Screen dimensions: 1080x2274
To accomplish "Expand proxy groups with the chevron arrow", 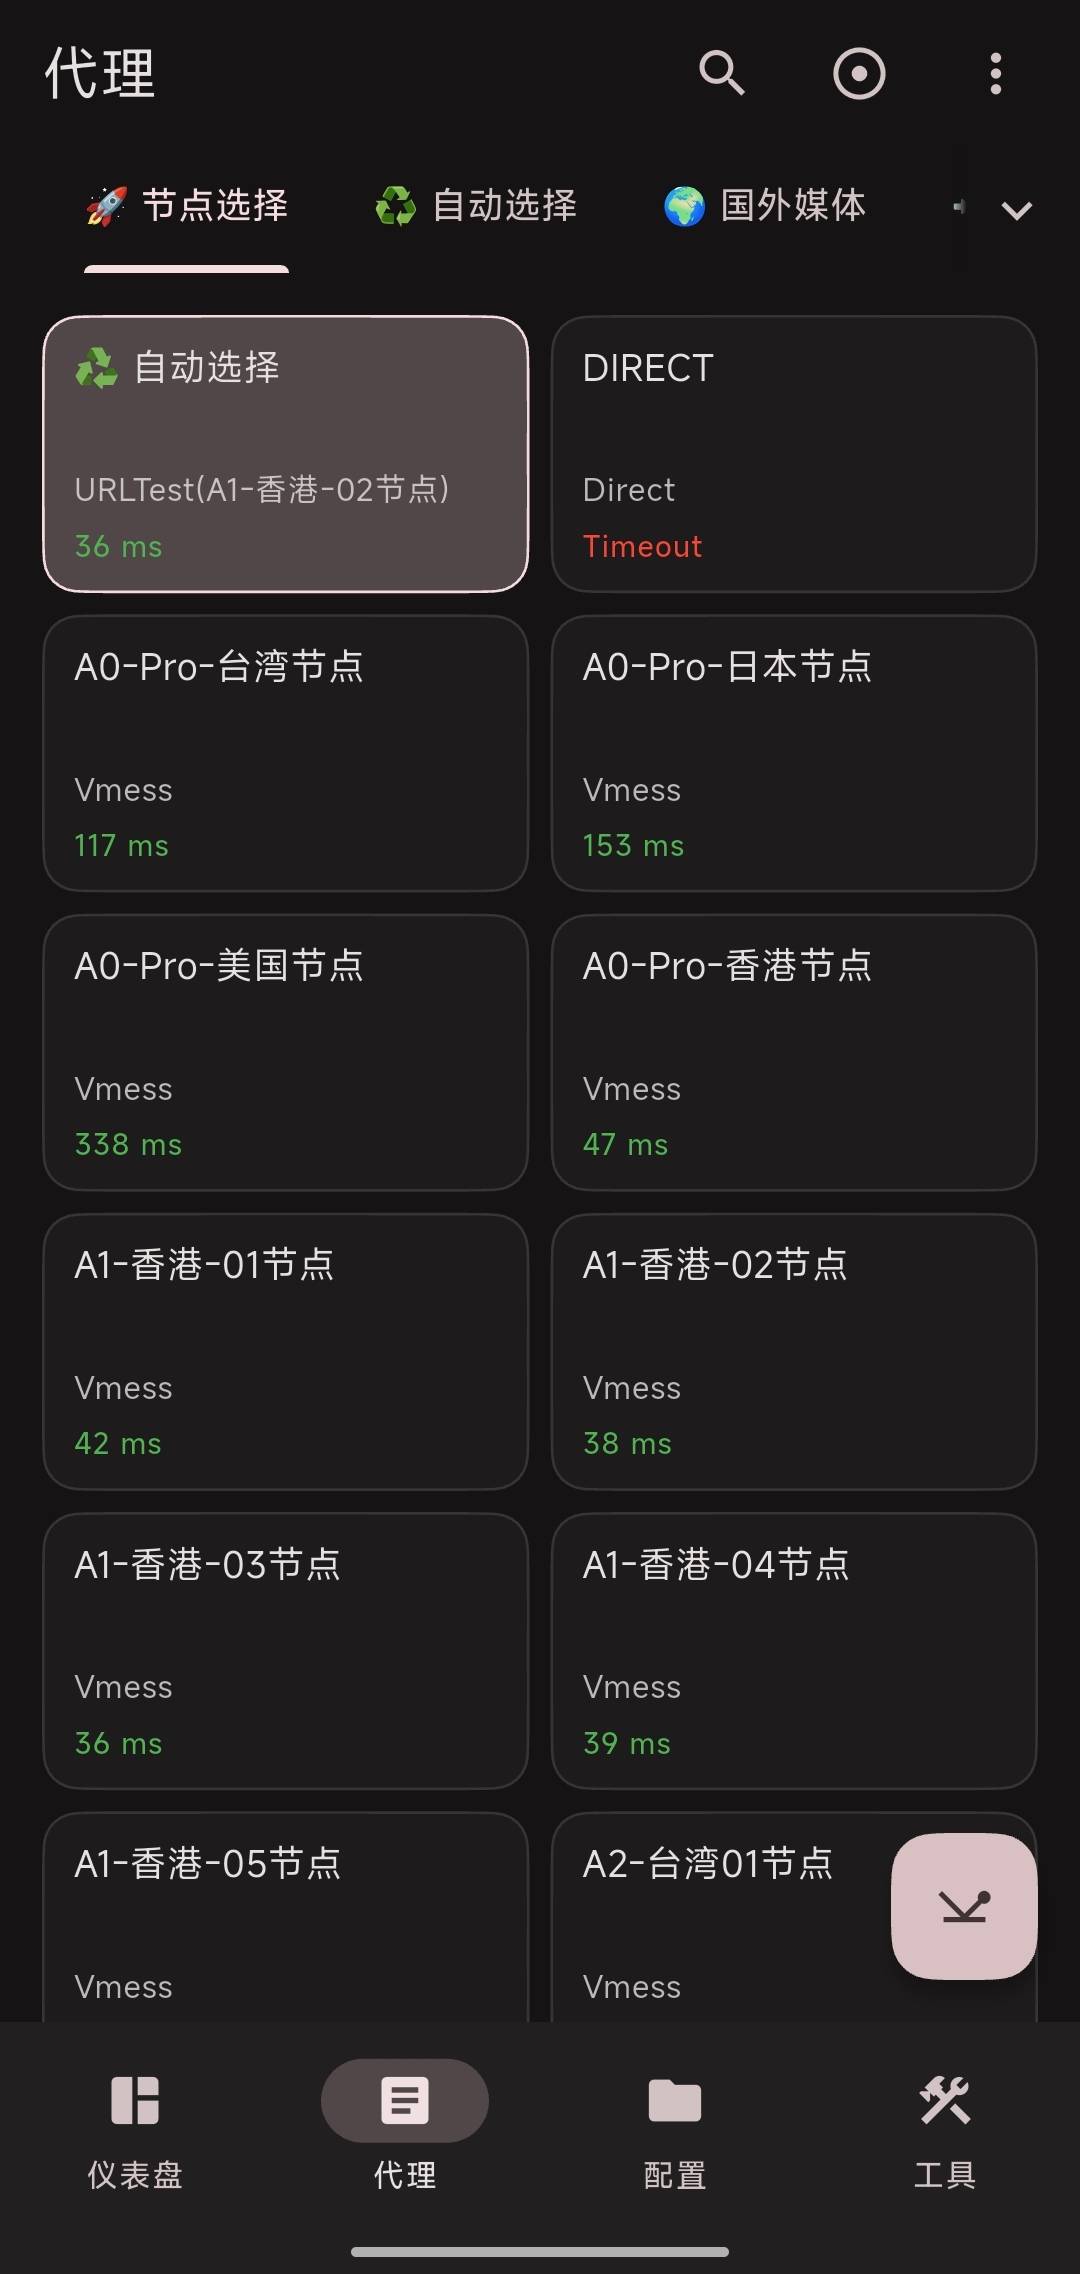I will point(1016,210).
